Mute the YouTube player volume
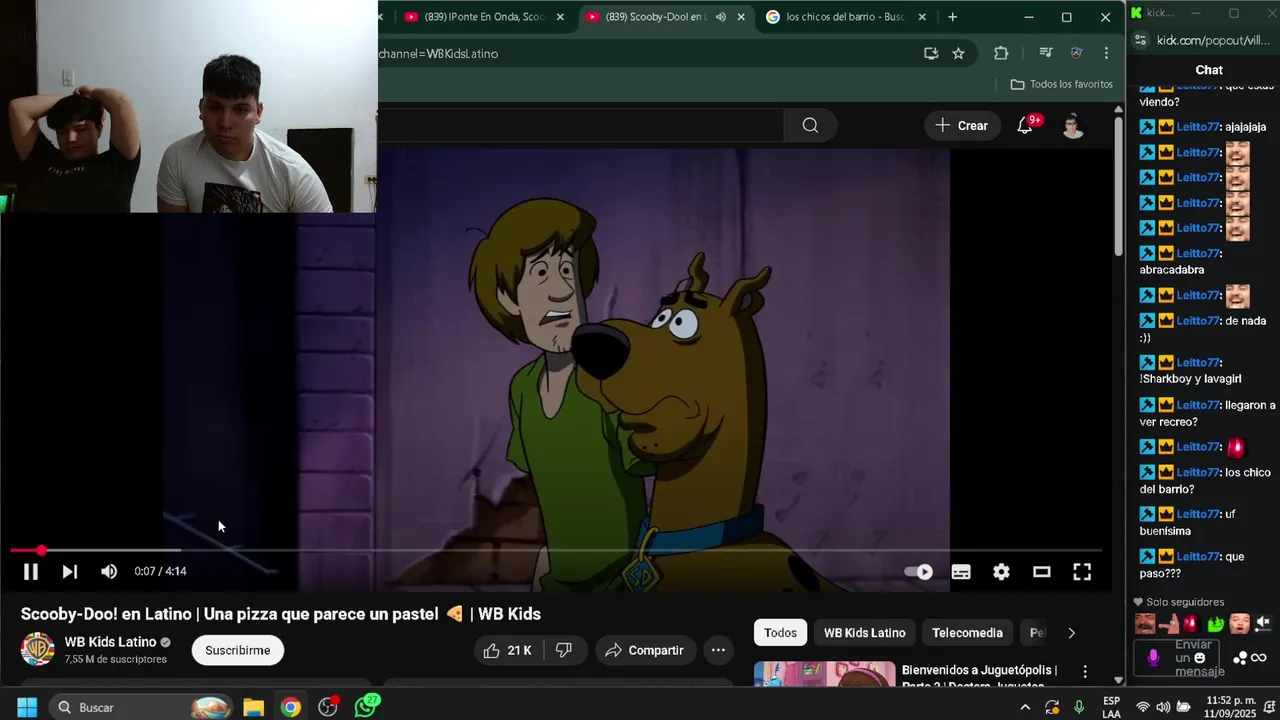The image size is (1280, 720). 109,572
